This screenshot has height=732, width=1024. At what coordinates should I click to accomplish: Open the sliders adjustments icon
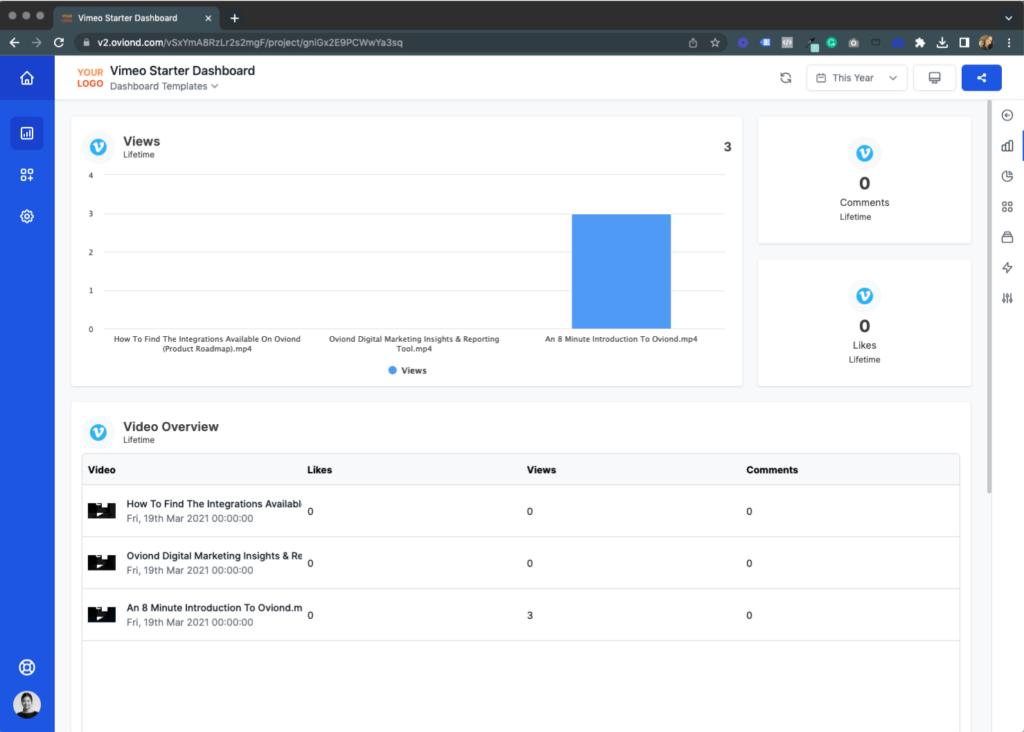tap(1007, 298)
